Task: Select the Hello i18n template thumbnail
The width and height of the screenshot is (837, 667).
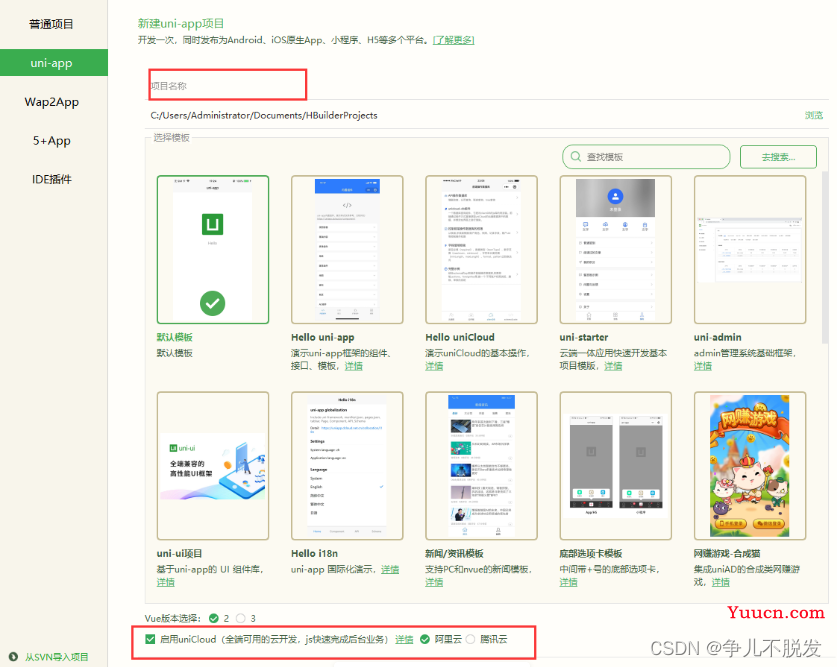Action: (x=347, y=466)
